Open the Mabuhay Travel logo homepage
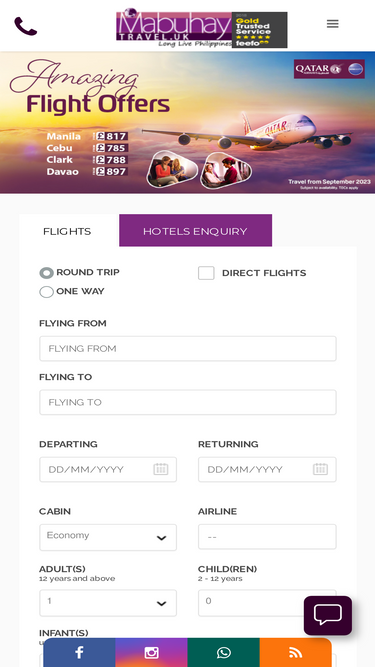This screenshot has width=375, height=667. pyautogui.click(x=202, y=29)
